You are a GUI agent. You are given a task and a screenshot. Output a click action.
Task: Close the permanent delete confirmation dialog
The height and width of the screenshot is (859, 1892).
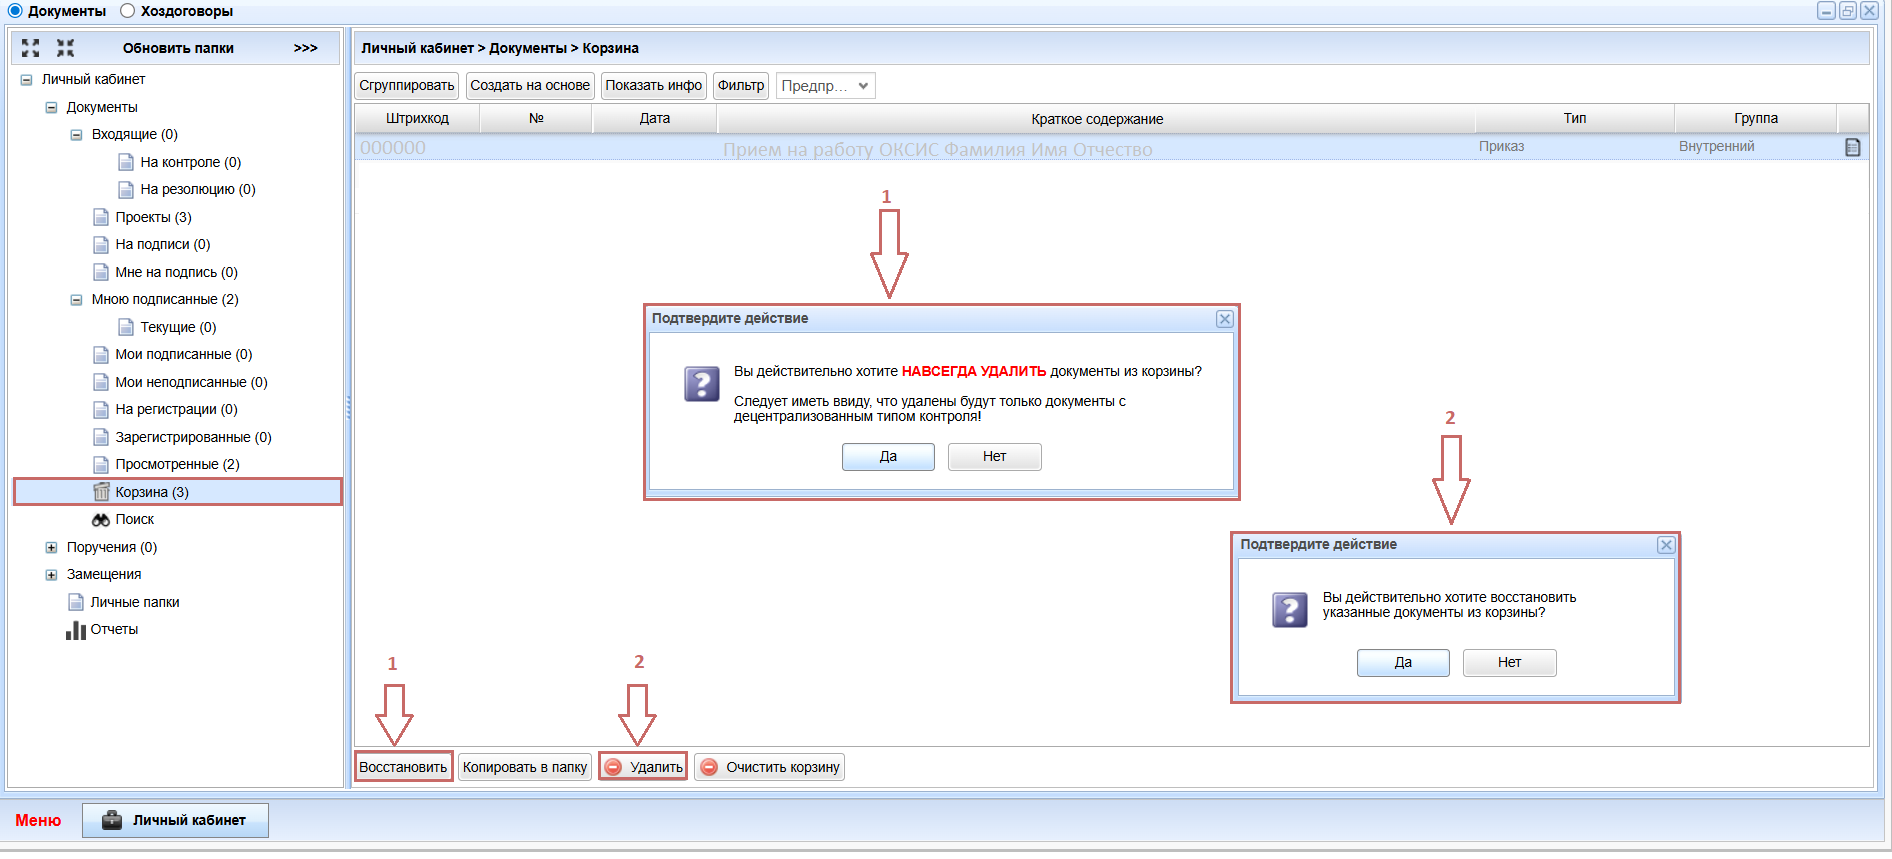coord(1225,319)
